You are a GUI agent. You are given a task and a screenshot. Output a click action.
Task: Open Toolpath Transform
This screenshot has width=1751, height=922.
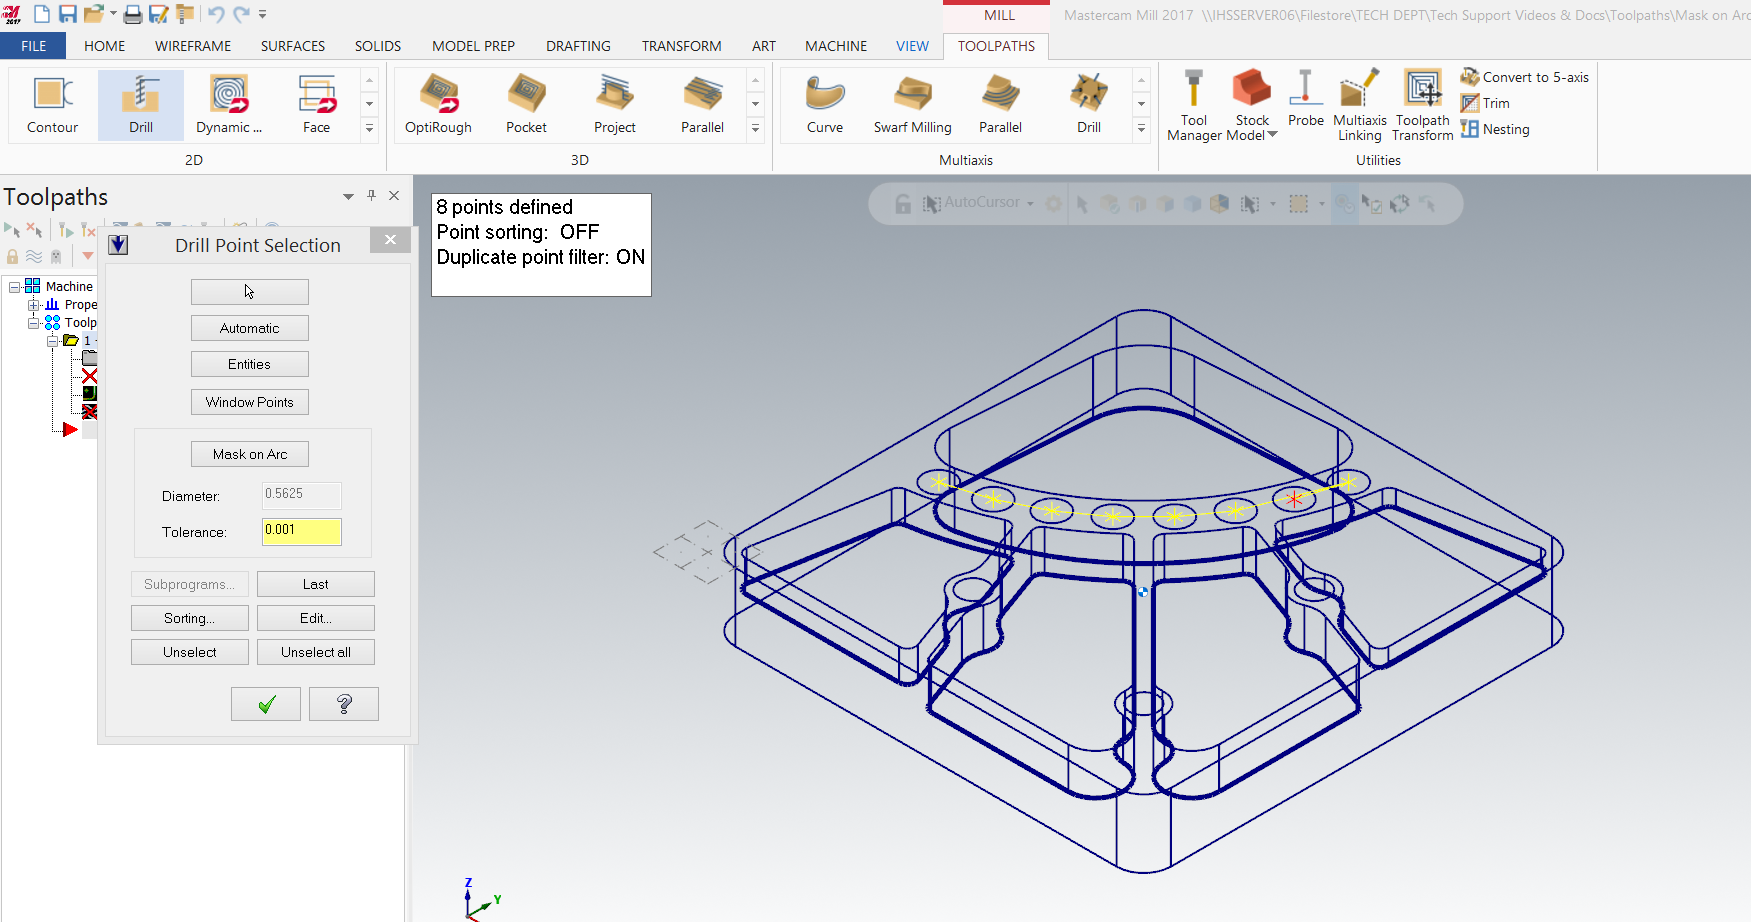click(1423, 105)
